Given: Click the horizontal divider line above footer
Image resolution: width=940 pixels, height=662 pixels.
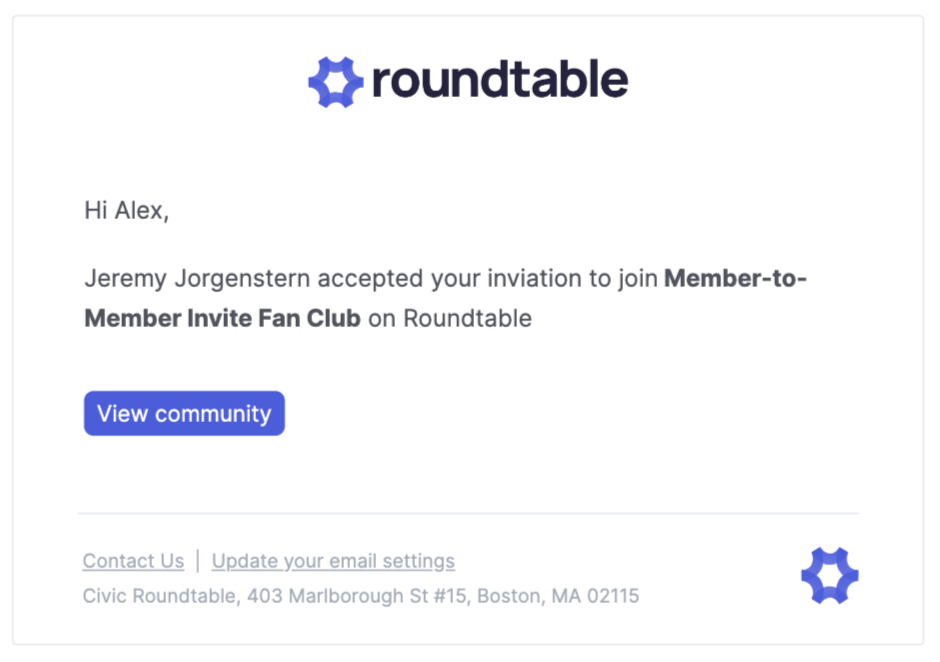Looking at the screenshot, I should pos(468,513).
